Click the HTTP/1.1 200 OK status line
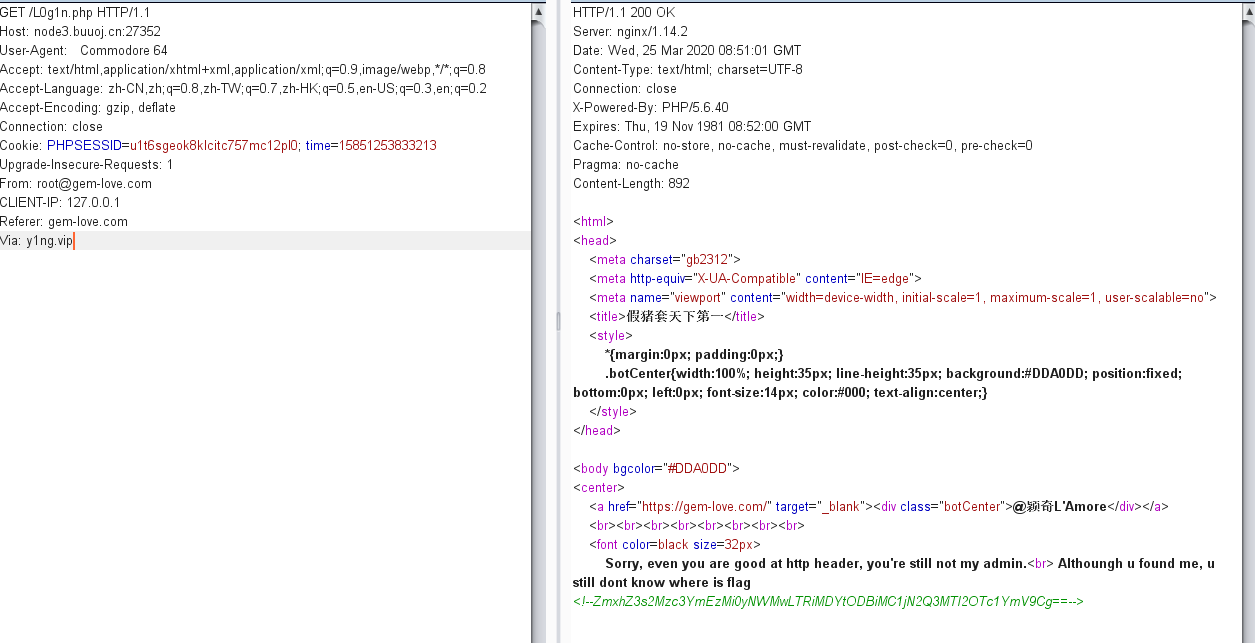The width and height of the screenshot is (1255, 643). (x=624, y=13)
